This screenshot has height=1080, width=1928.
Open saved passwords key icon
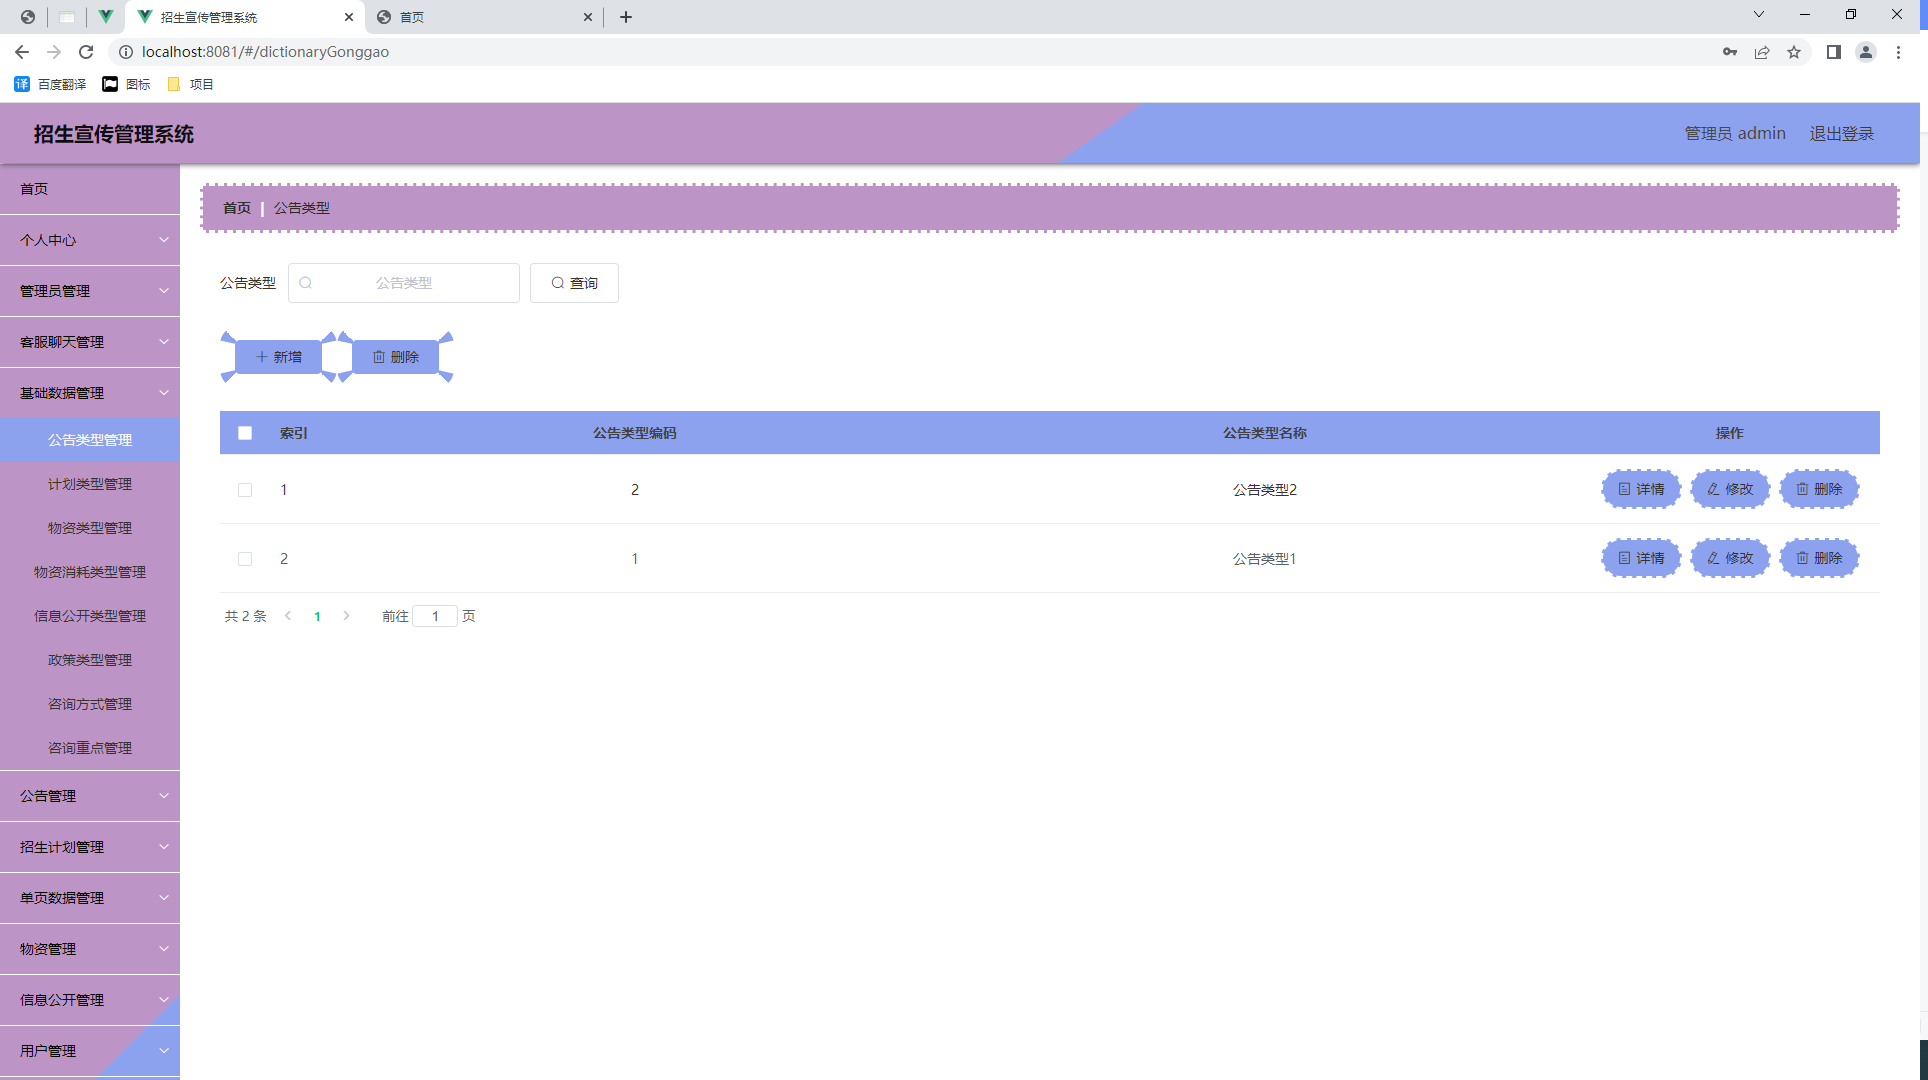pos(1730,52)
